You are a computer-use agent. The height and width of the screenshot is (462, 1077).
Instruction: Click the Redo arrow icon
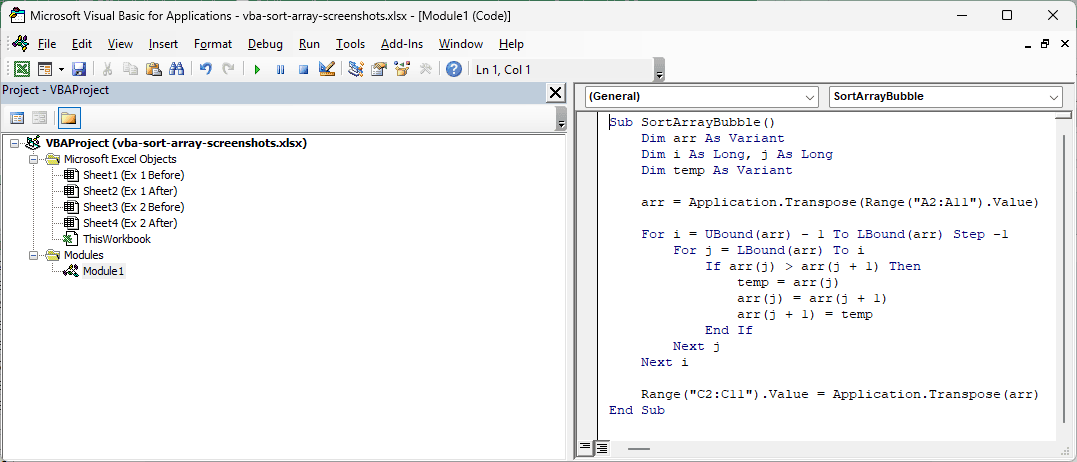(x=228, y=69)
